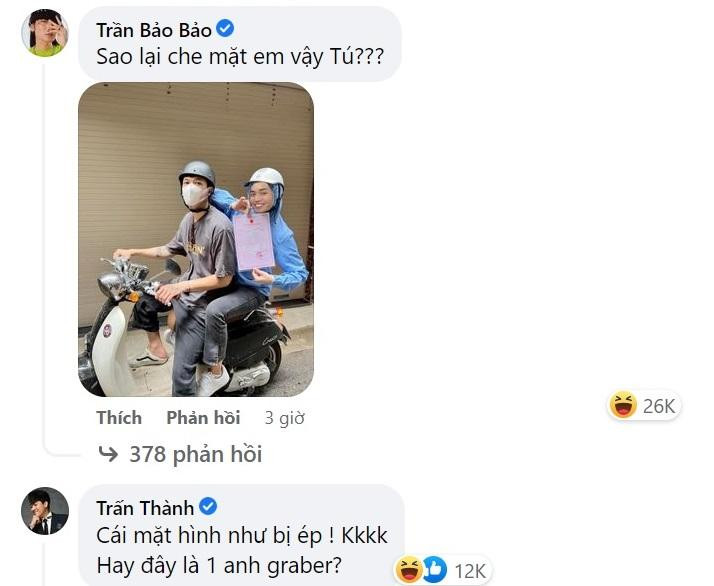
Task: Like the comment using Thích
Action: [x=119, y=418]
